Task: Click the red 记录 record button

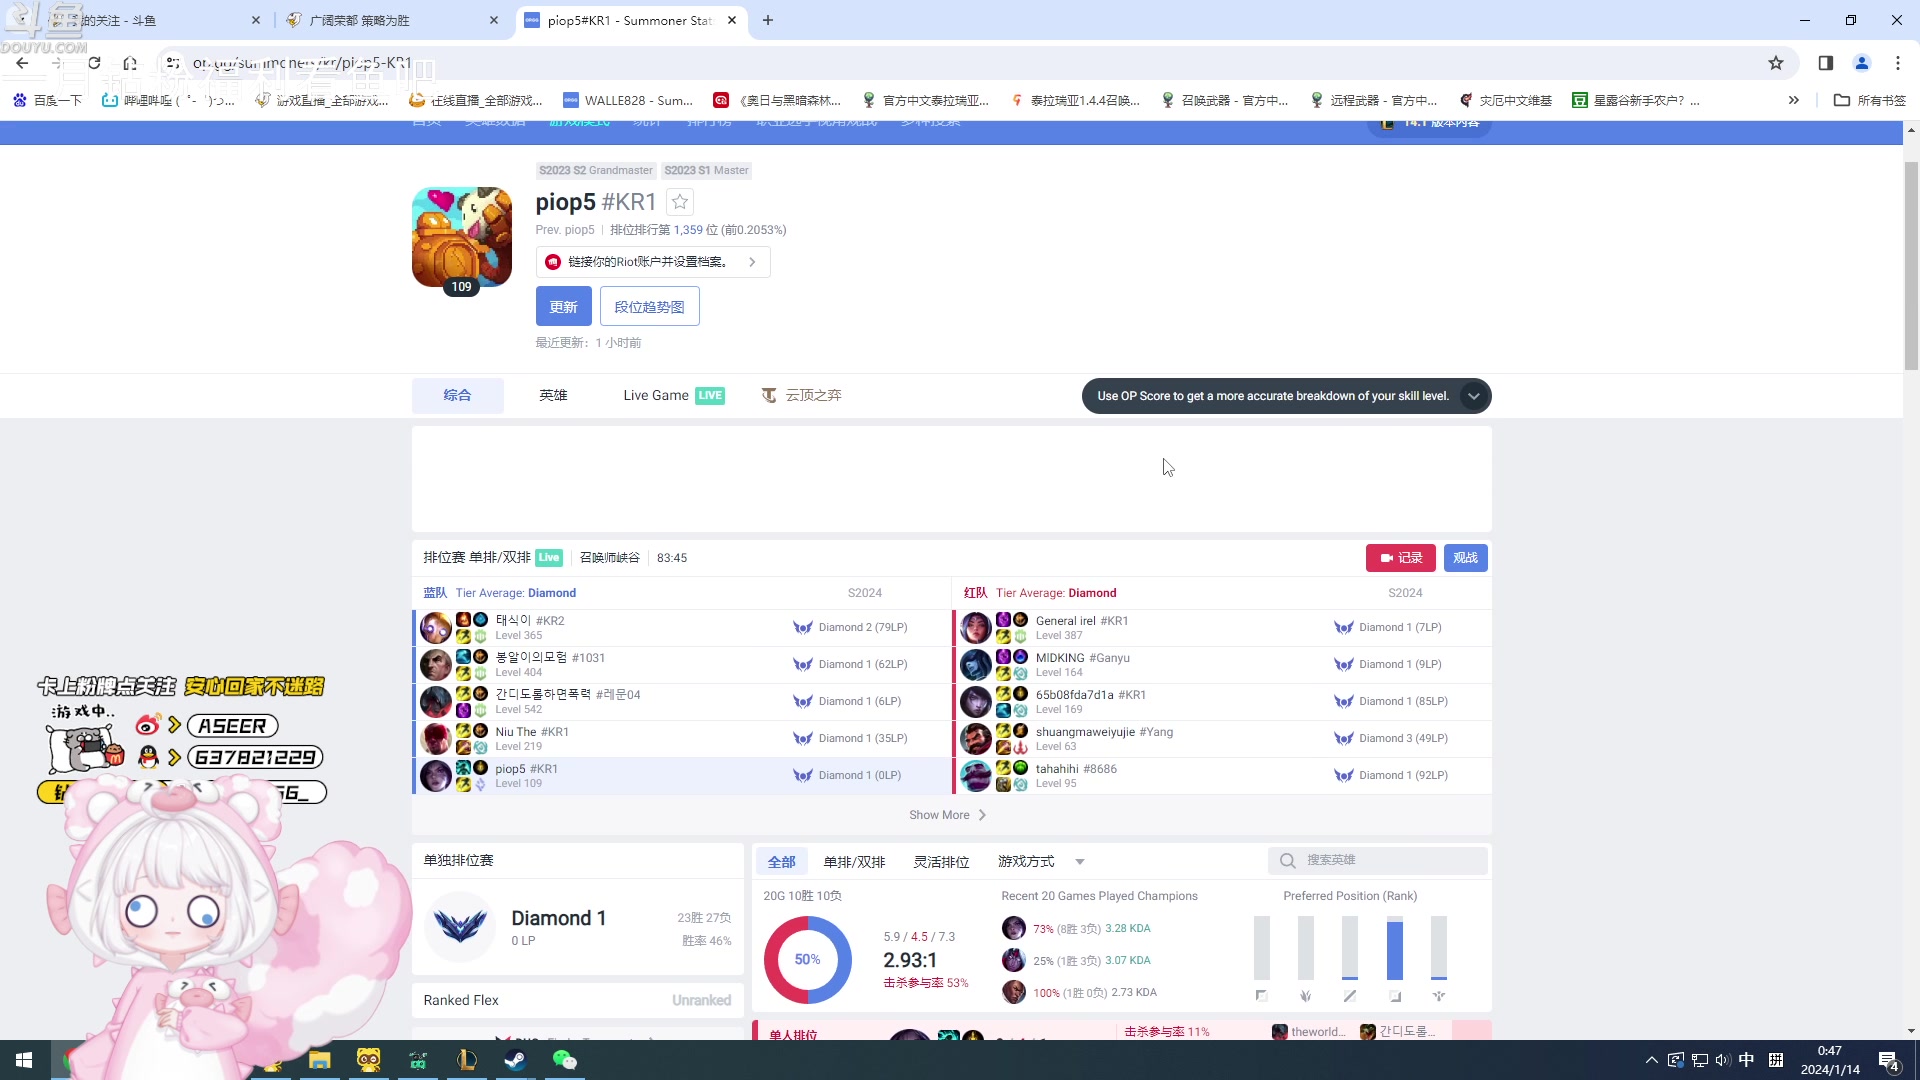Action: [1401, 558]
